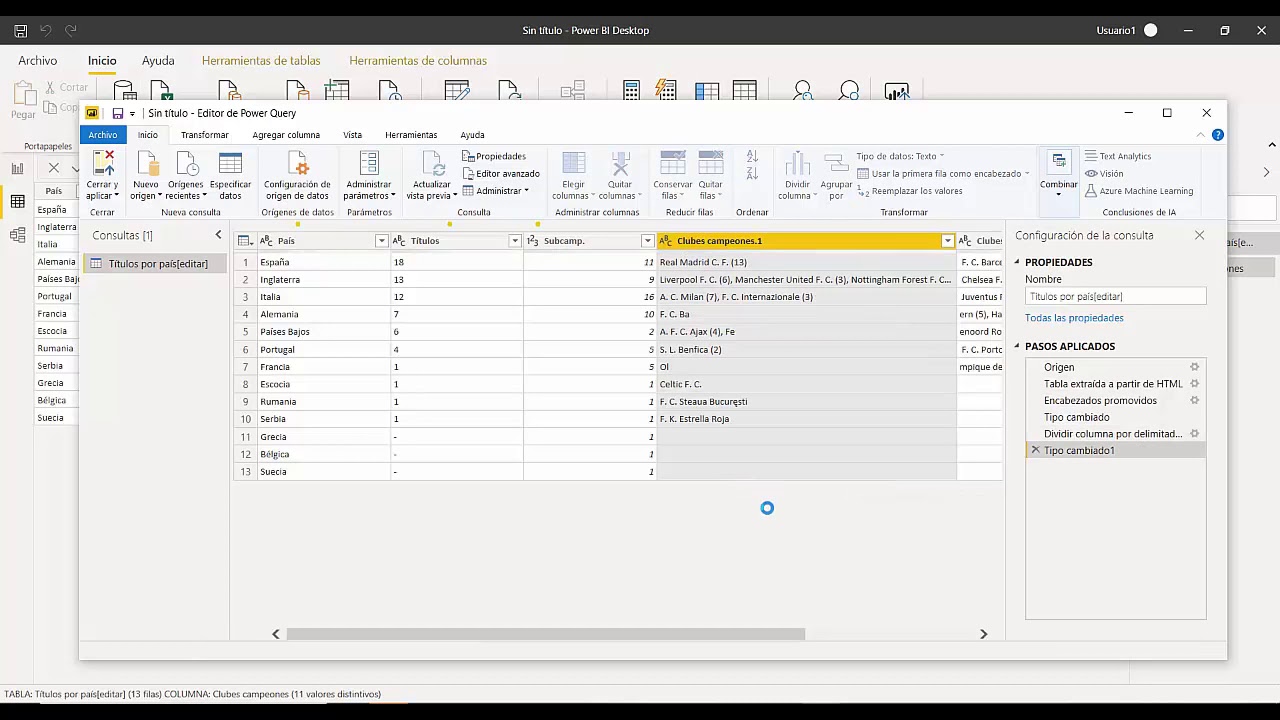Click the Quitar columnas icon

pyautogui.click(x=620, y=164)
